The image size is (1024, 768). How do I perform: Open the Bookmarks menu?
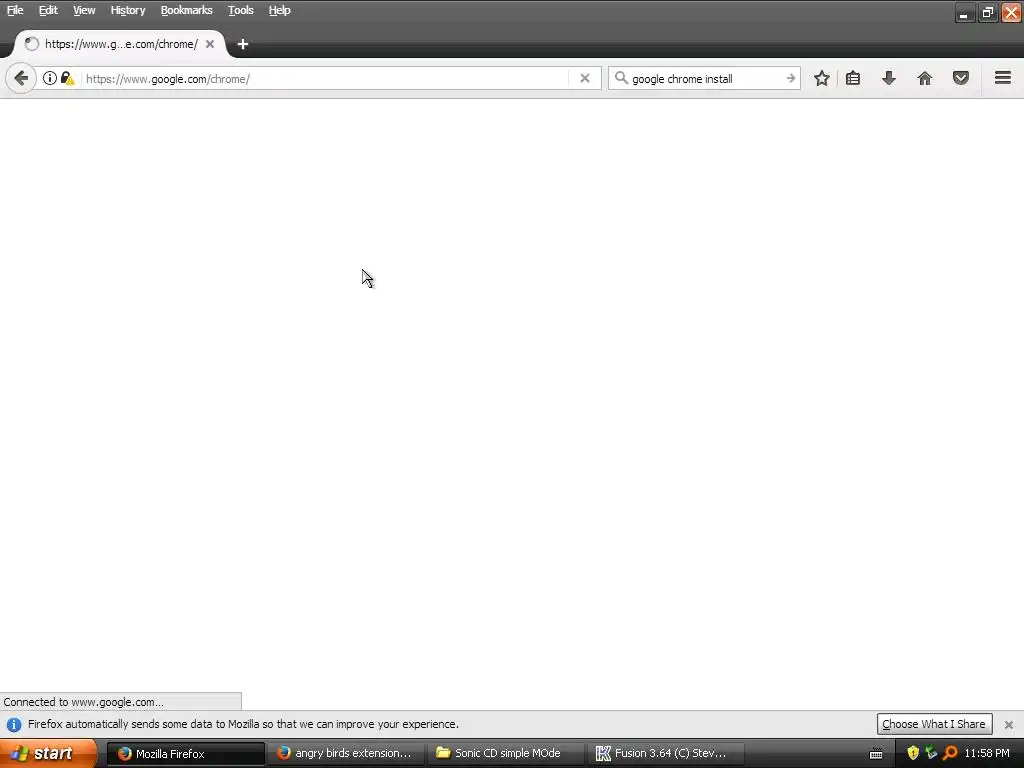click(x=186, y=10)
